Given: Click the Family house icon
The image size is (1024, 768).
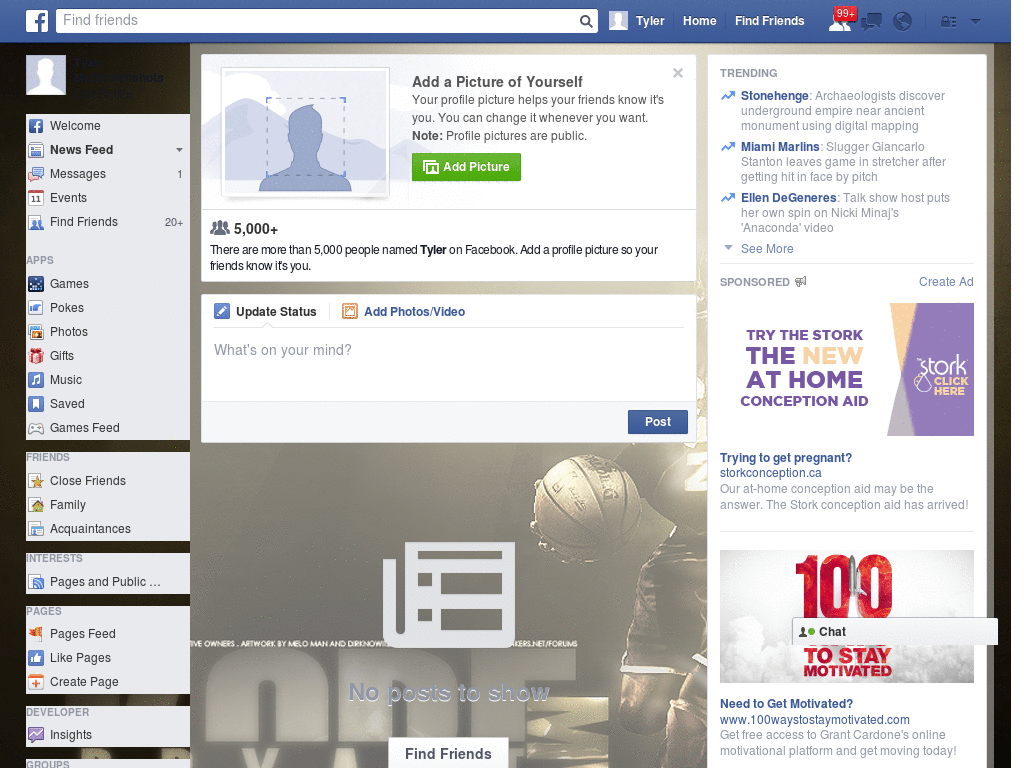Looking at the screenshot, I should tap(36, 505).
